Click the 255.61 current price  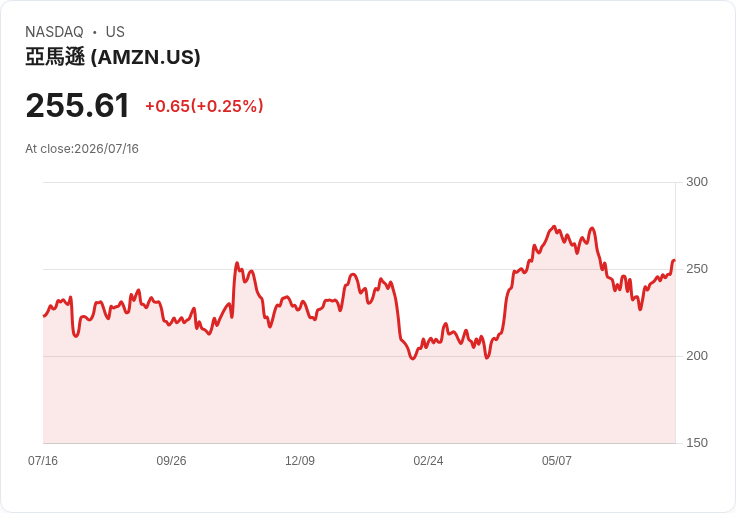(x=77, y=105)
